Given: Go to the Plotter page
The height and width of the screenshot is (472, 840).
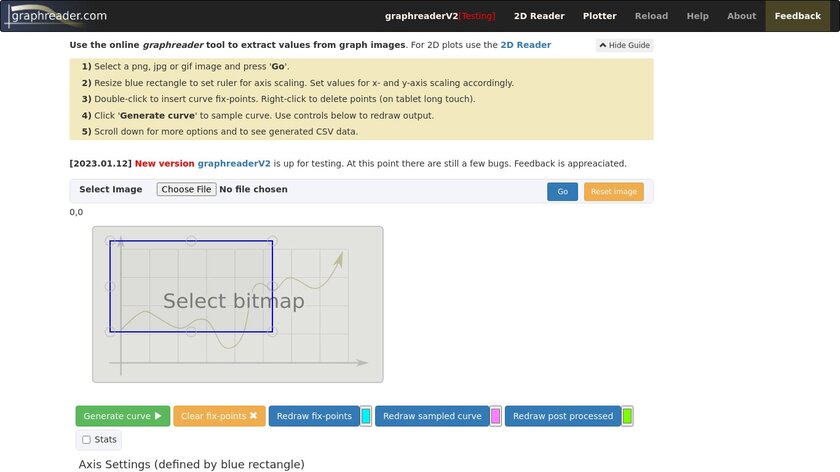Looking at the screenshot, I should 599,16.
